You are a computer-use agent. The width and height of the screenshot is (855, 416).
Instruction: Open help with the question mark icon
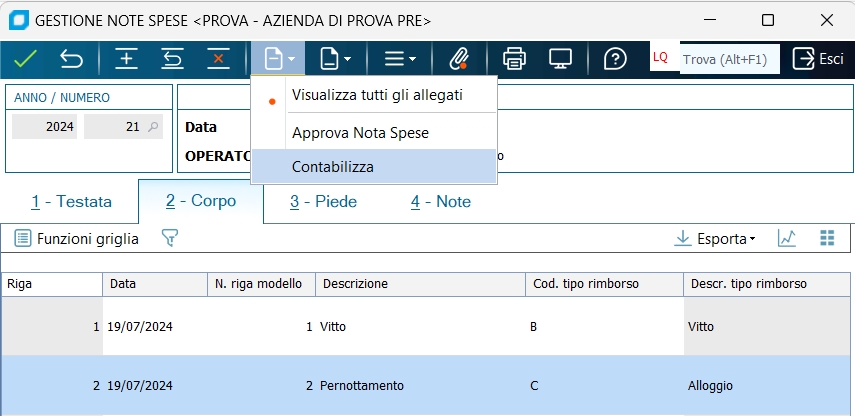pos(615,58)
